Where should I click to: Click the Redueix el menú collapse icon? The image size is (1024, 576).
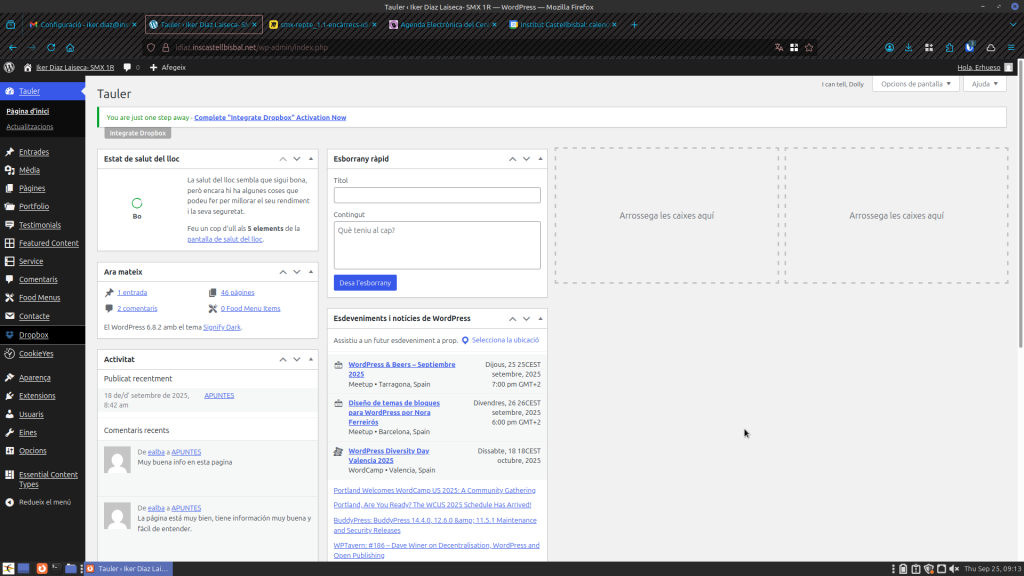click(x=9, y=502)
